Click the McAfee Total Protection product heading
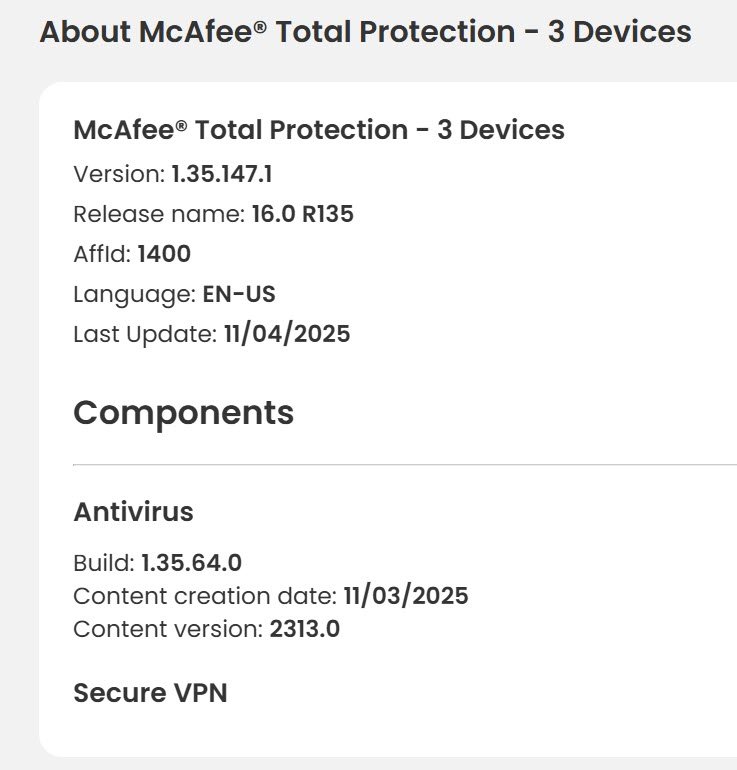Screen dimensions: 737x770 coord(319,130)
